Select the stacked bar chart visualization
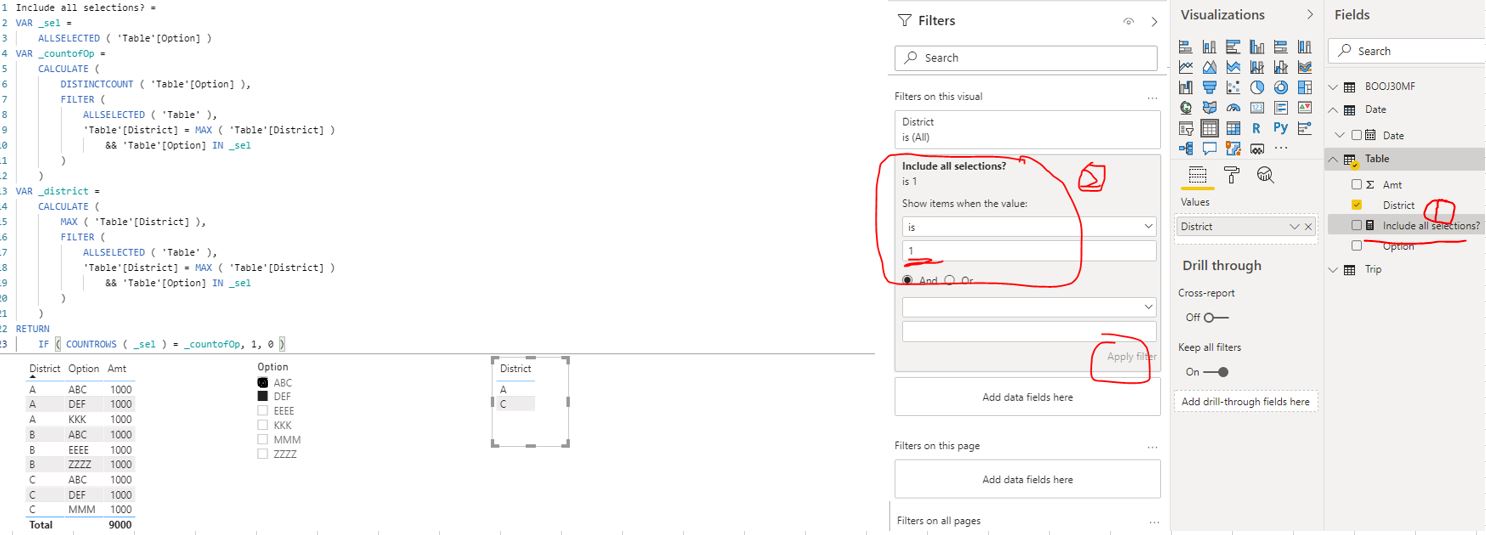The width and height of the screenshot is (1486, 535). tap(1186, 46)
